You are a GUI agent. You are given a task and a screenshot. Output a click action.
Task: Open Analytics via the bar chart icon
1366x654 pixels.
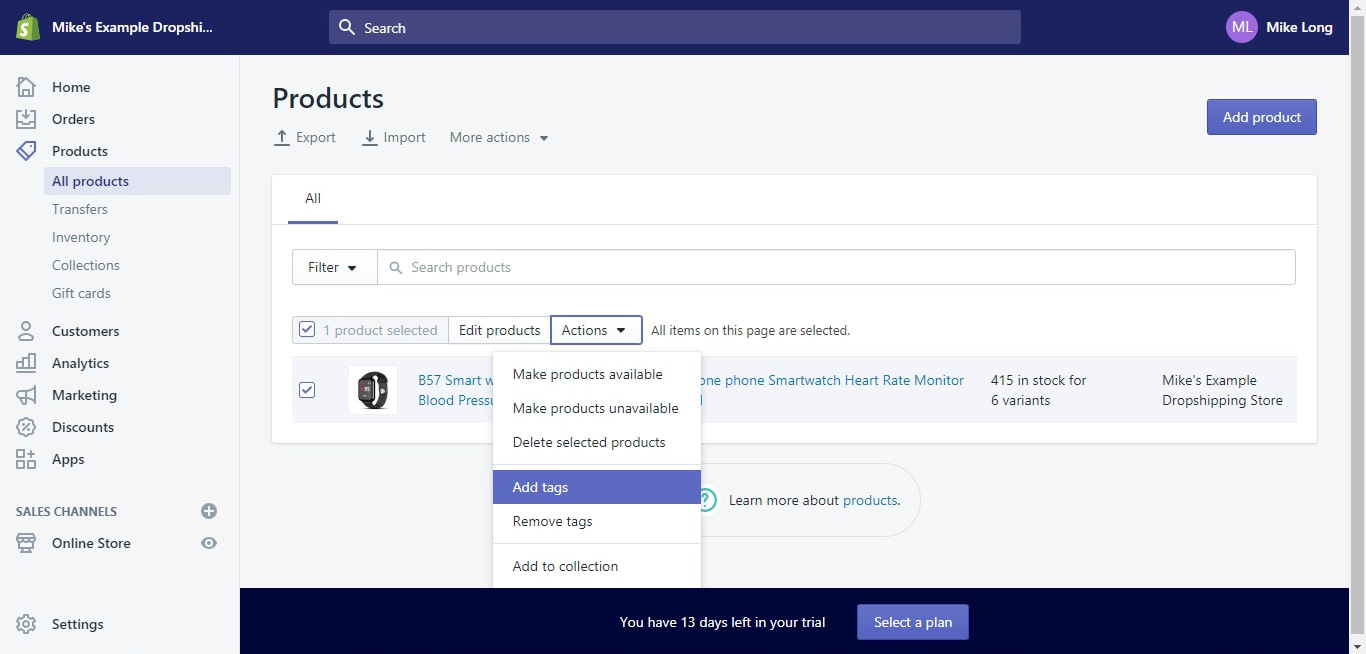click(x=26, y=363)
